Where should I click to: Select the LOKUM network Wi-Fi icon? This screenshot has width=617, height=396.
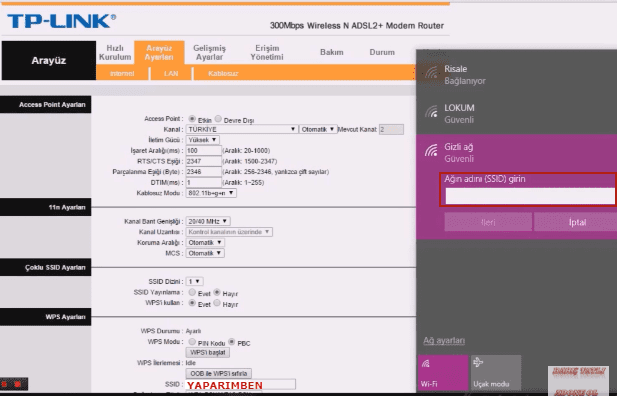pos(431,112)
